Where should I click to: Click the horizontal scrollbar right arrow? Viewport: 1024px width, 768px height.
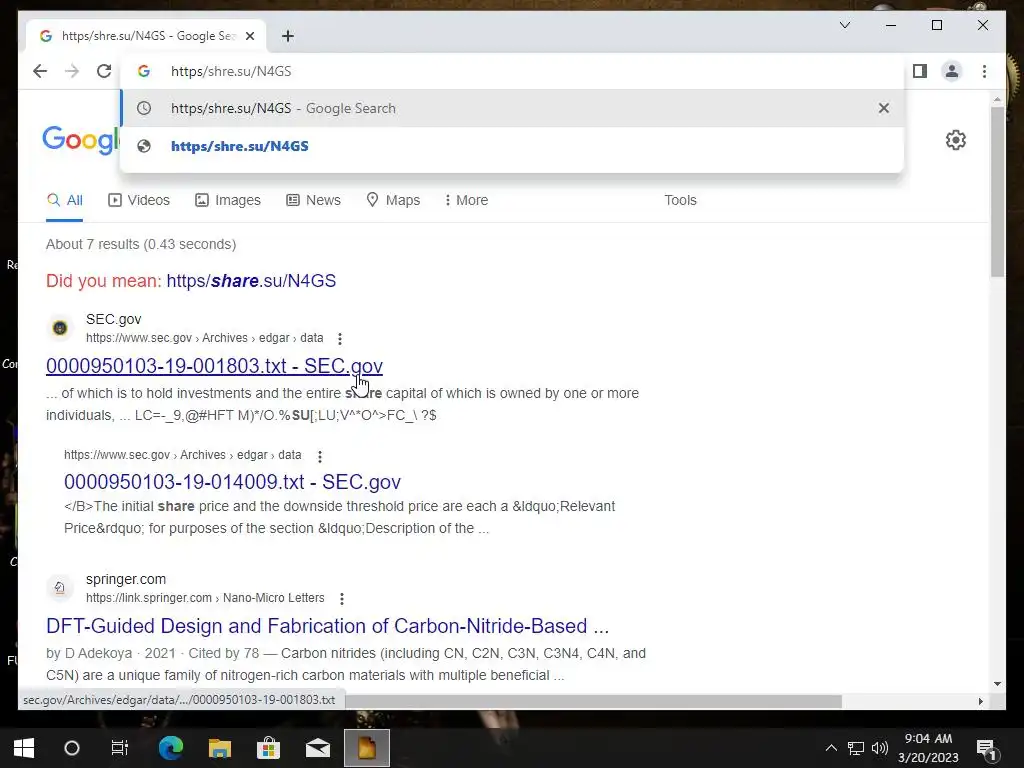[x=980, y=701]
